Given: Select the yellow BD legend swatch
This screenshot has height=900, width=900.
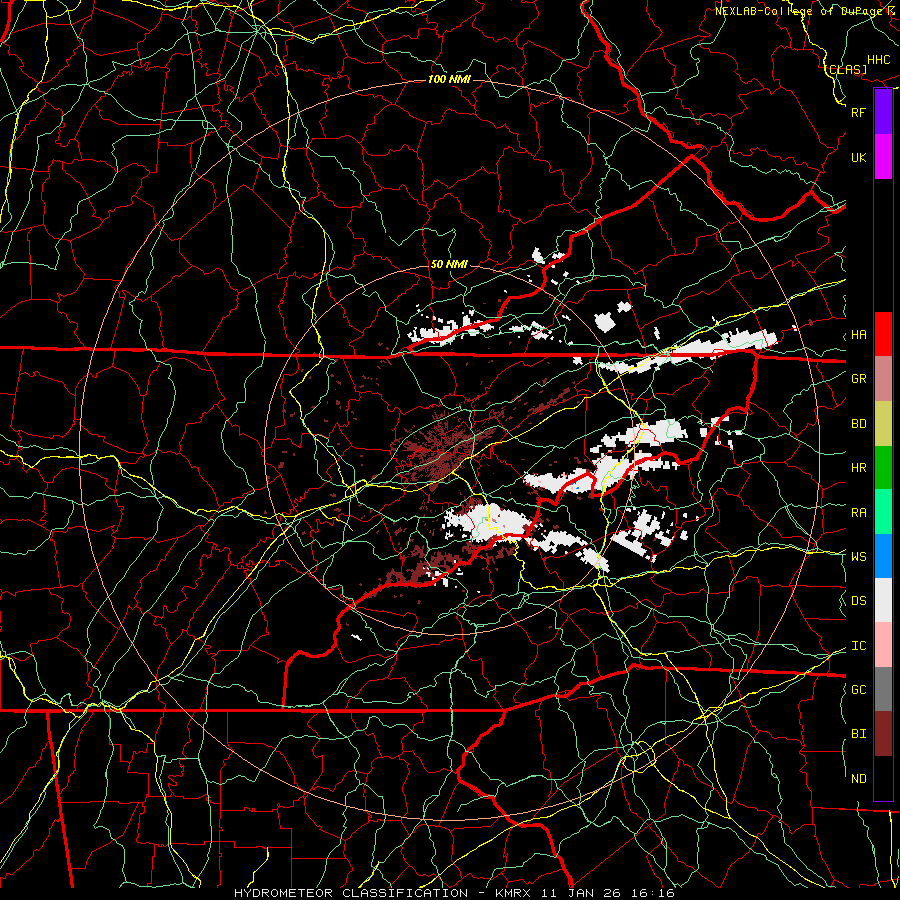Looking at the screenshot, I should (x=883, y=423).
